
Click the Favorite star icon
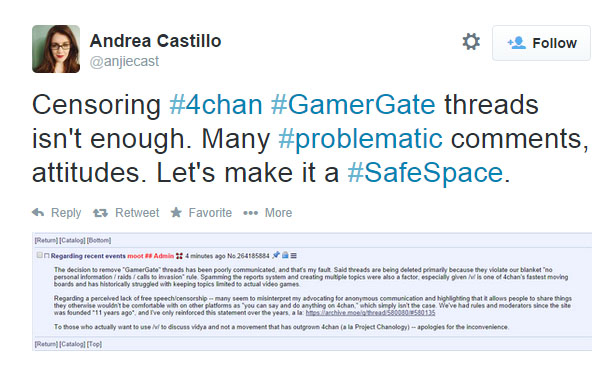pyautogui.click(x=176, y=213)
